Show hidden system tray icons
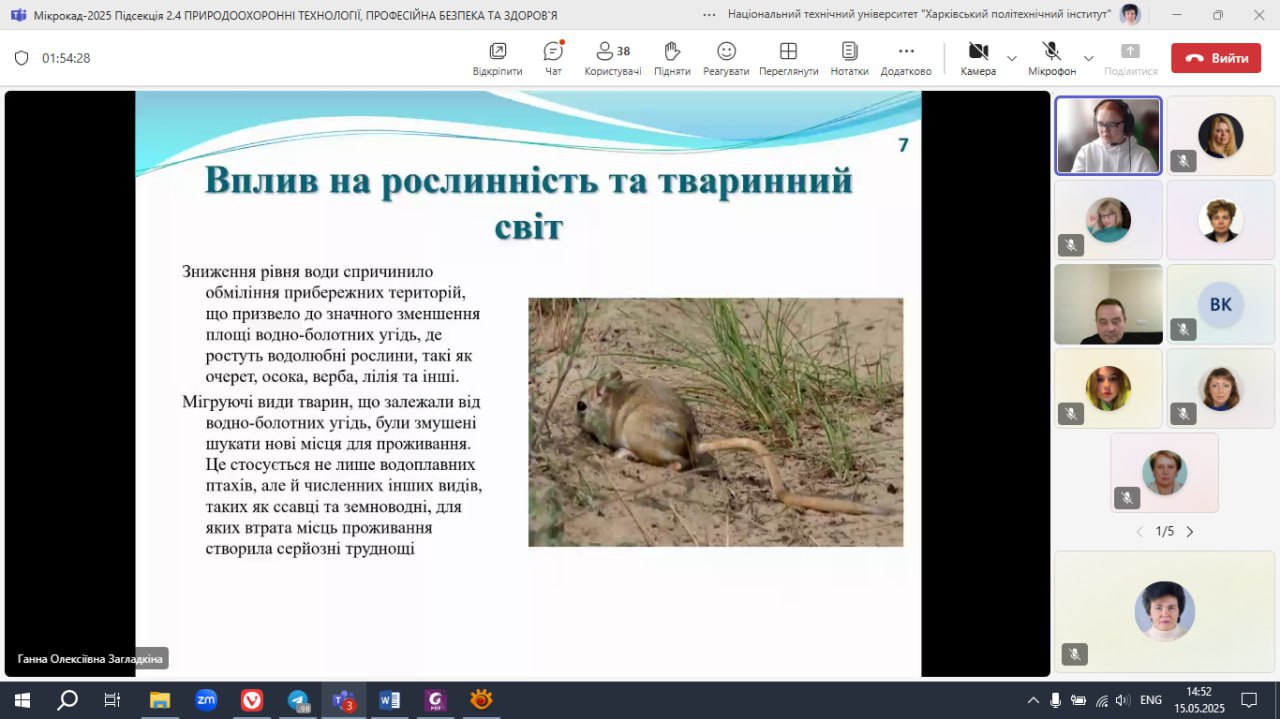This screenshot has width=1280, height=719. pos(1033,700)
